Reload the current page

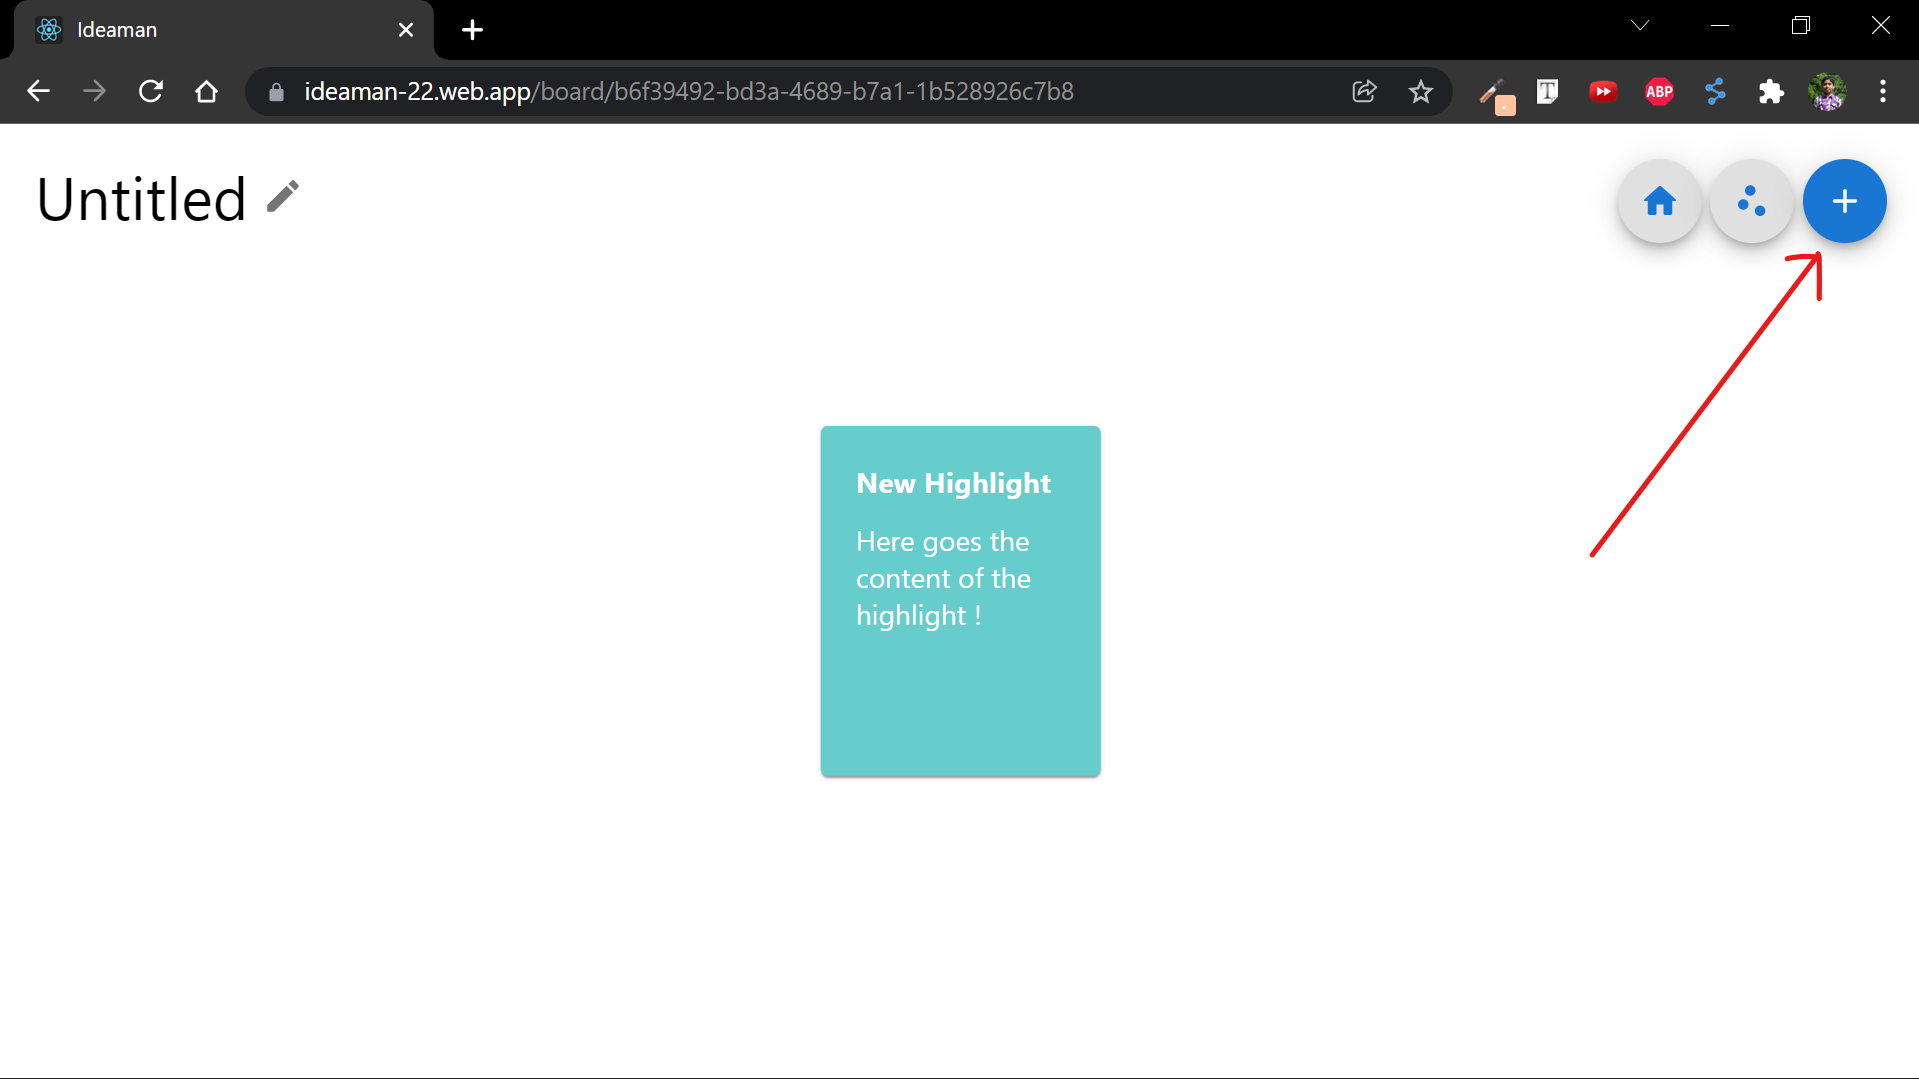pyautogui.click(x=150, y=91)
